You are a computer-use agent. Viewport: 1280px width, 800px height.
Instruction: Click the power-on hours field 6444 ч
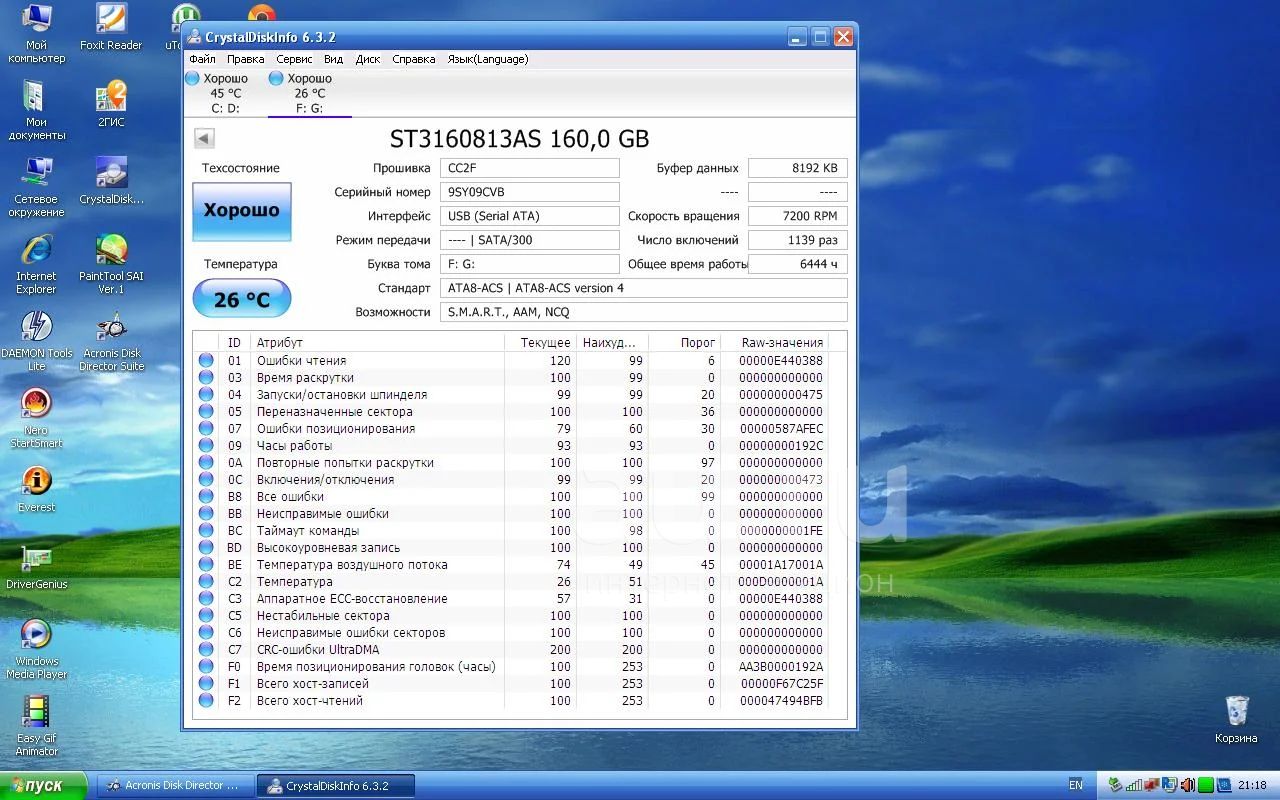coord(798,264)
